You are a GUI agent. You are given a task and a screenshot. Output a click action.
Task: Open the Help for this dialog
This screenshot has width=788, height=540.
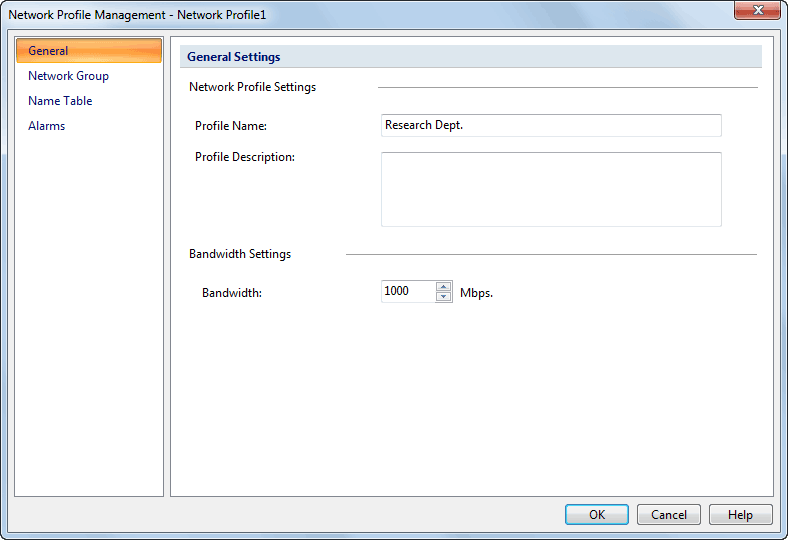pos(740,515)
